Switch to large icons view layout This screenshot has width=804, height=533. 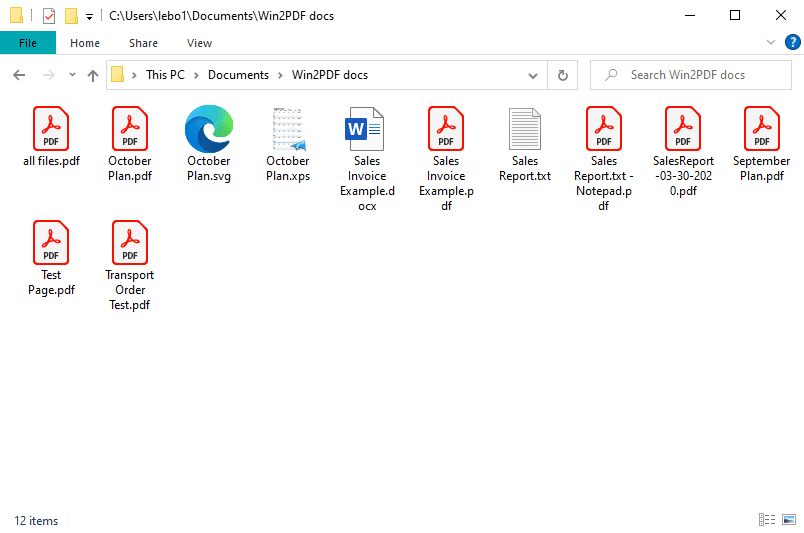(x=789, y=520)
